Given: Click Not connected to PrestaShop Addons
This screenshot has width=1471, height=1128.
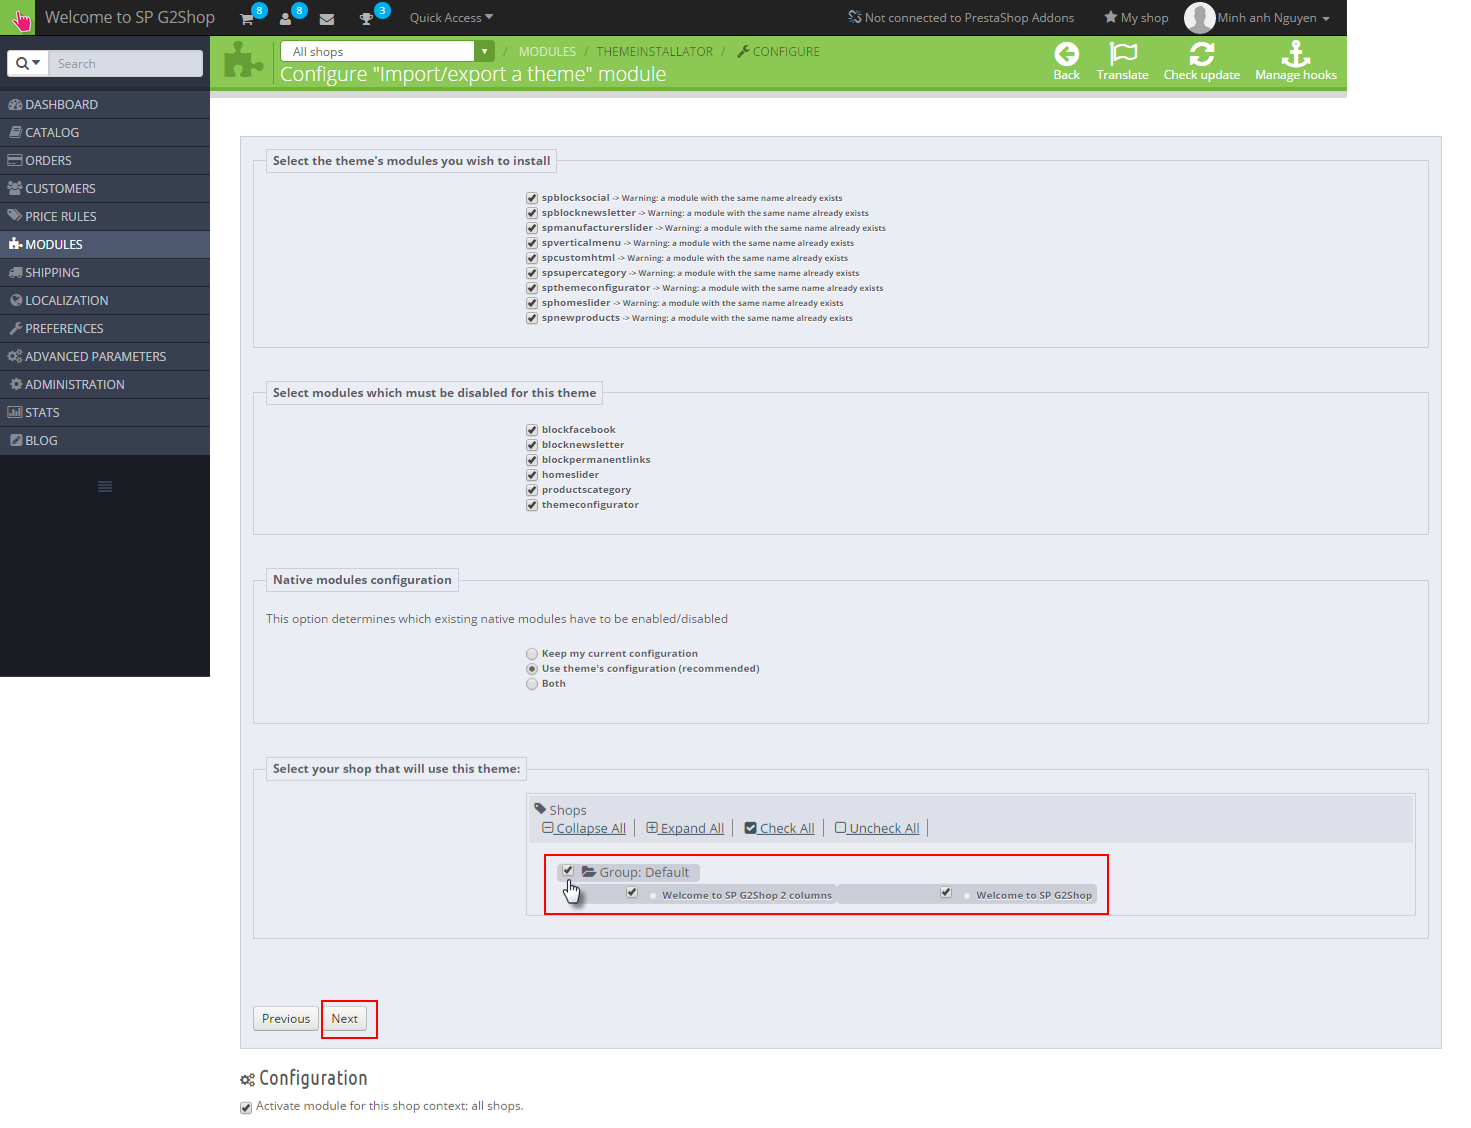Looking at the screenshot, I should (x=961, y=18).
